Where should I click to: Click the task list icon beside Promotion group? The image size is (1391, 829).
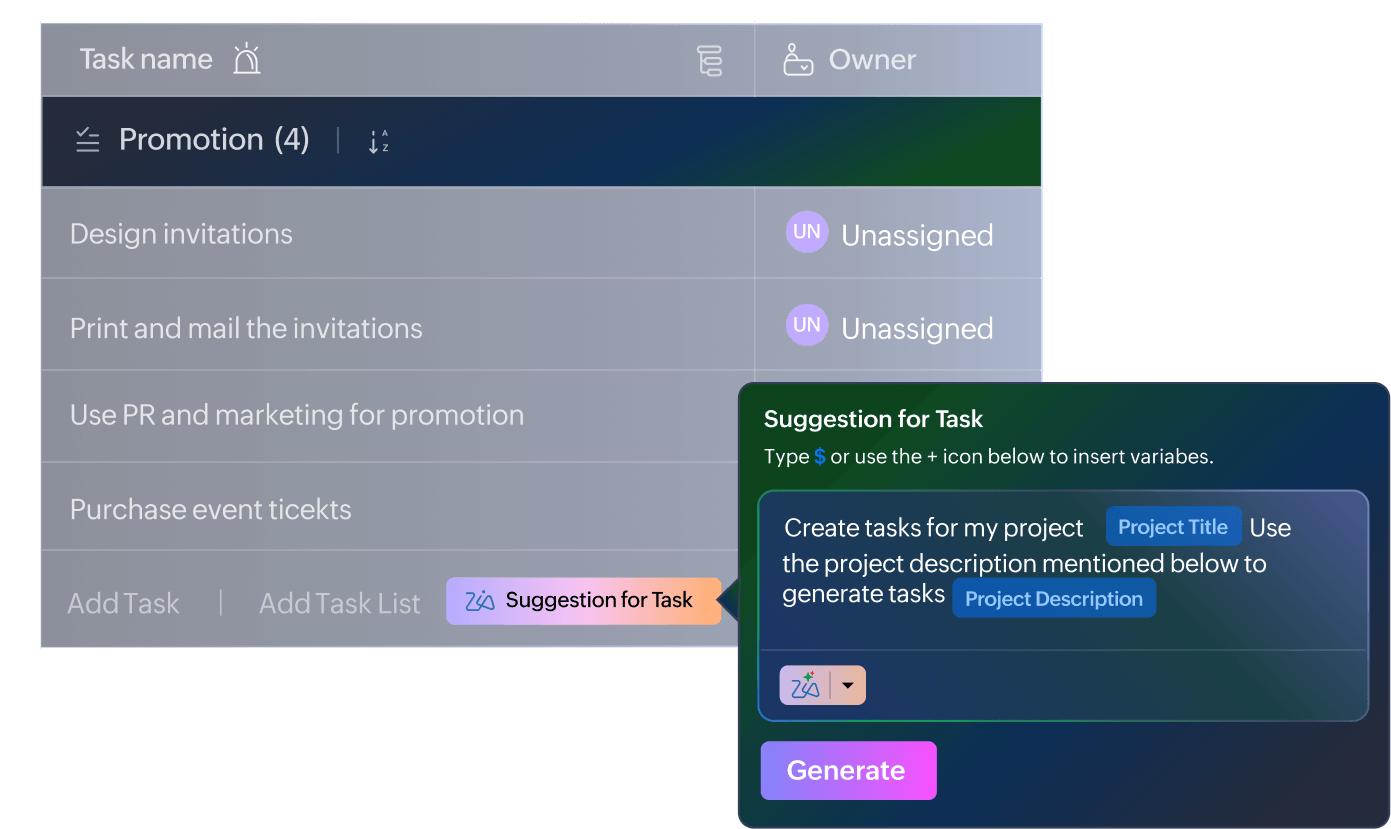click(x=88, y=140)
